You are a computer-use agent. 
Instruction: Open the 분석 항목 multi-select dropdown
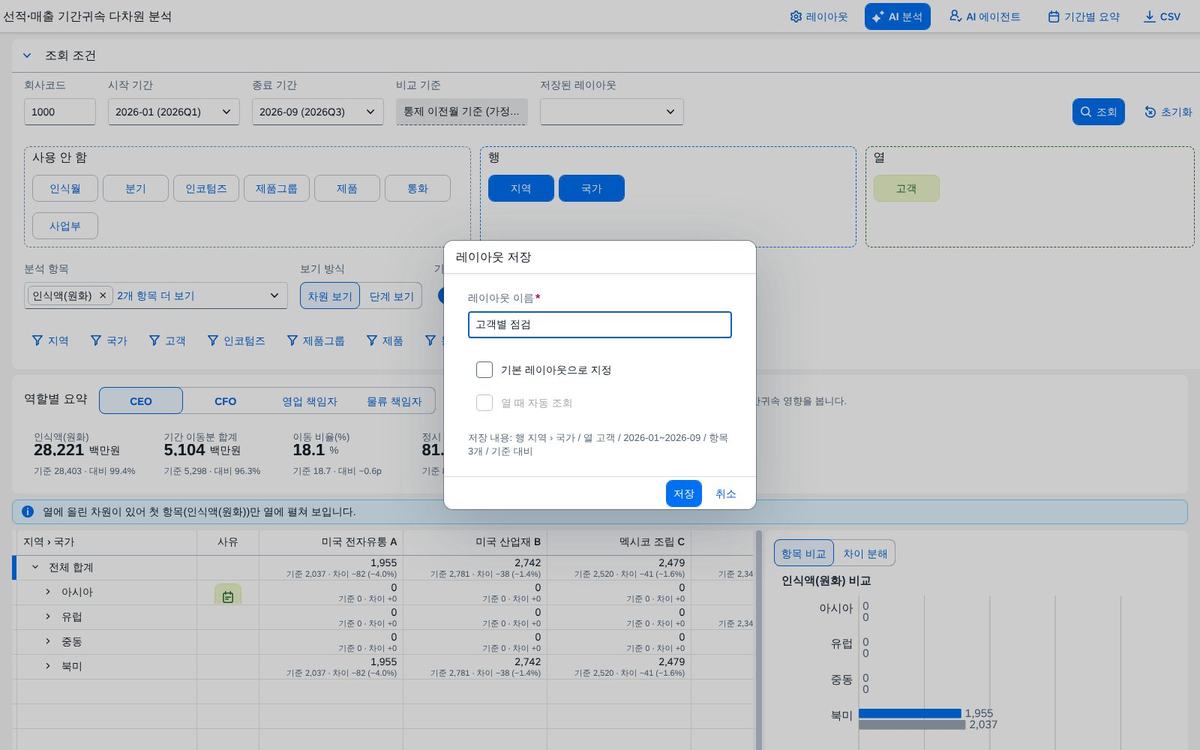[275, 296]
